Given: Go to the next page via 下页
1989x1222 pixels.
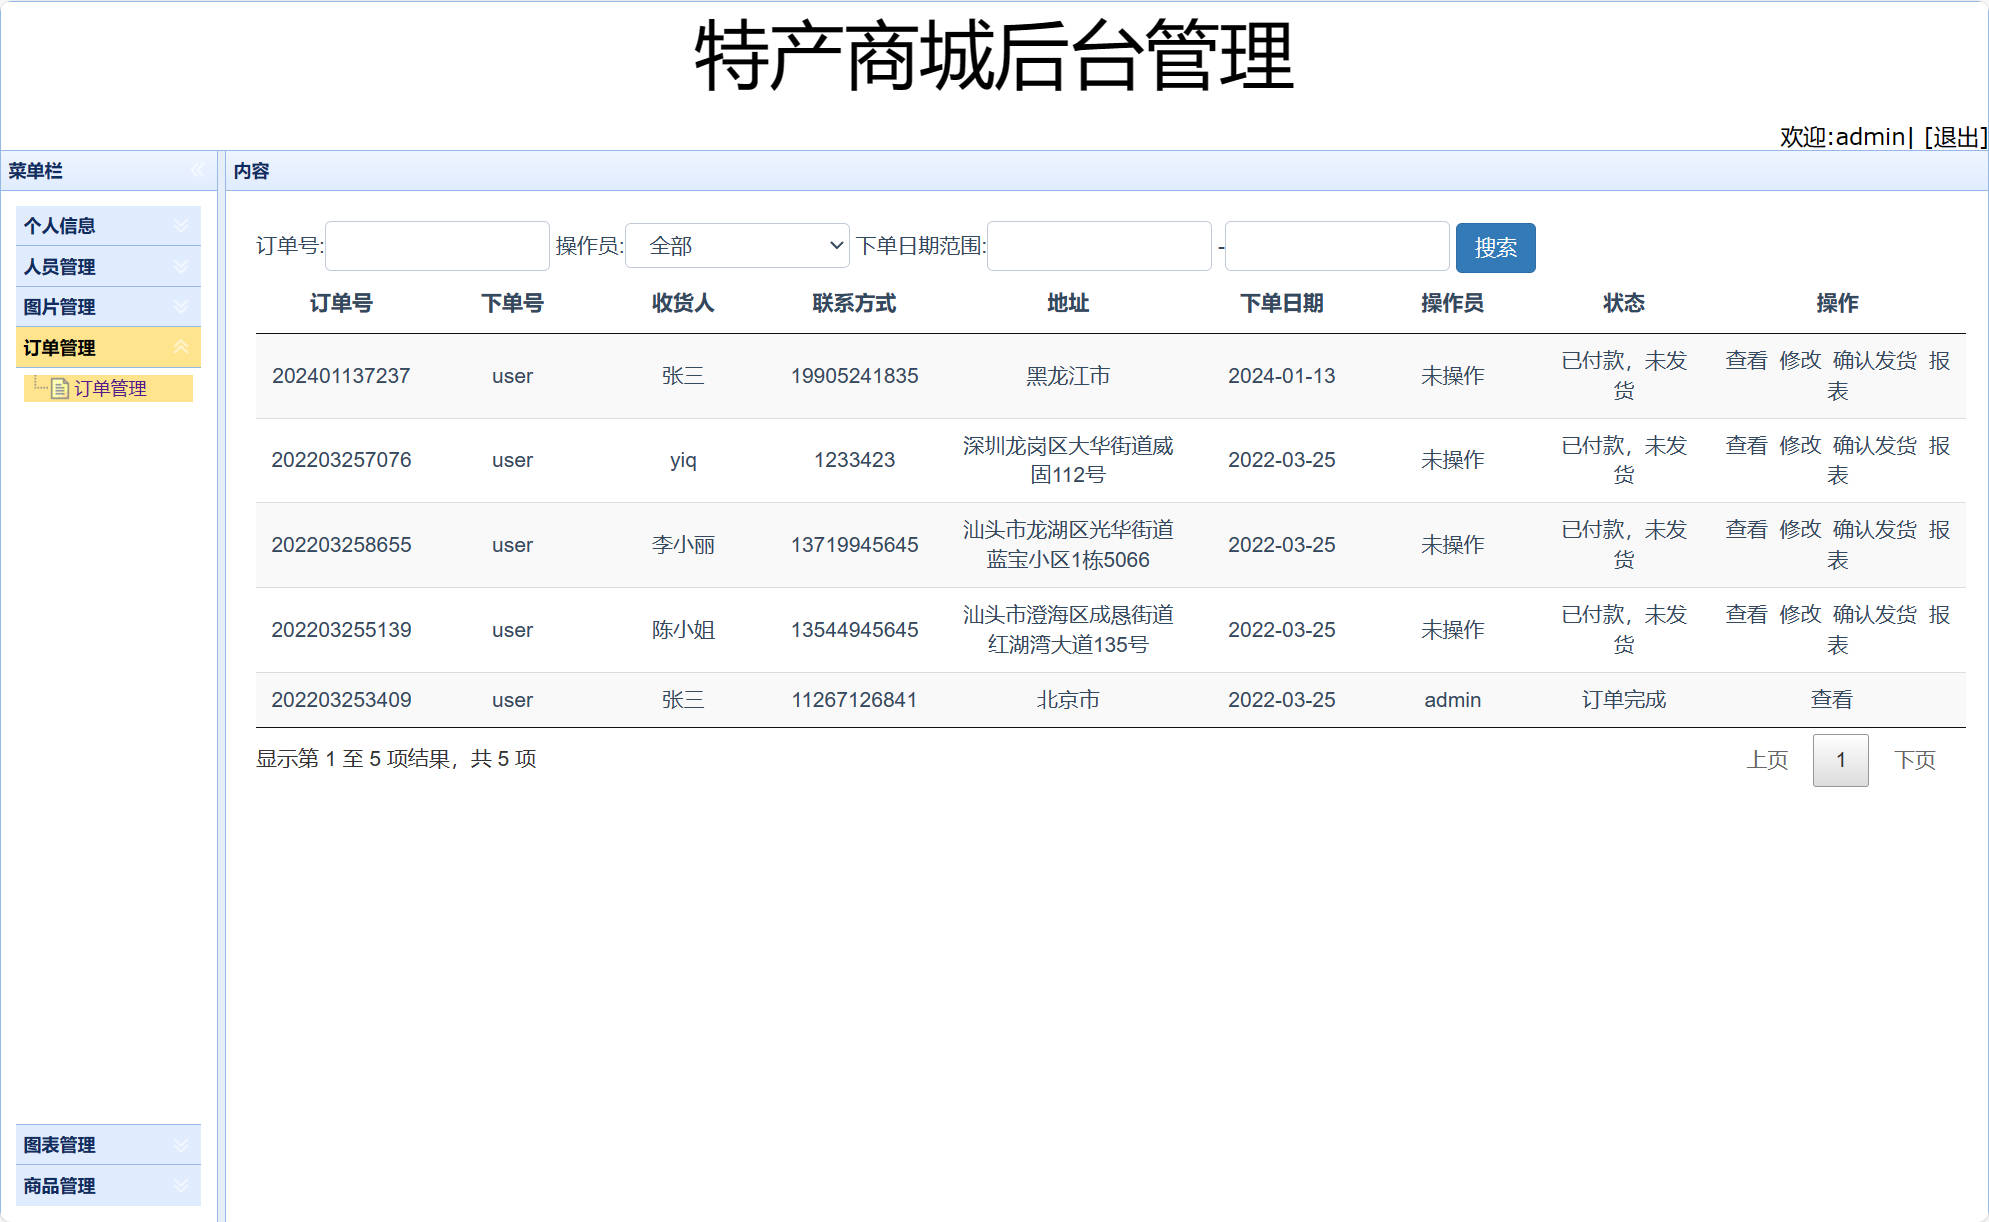Looking at the screenshot, I should pyautogui.click(x=1915, y=760).
